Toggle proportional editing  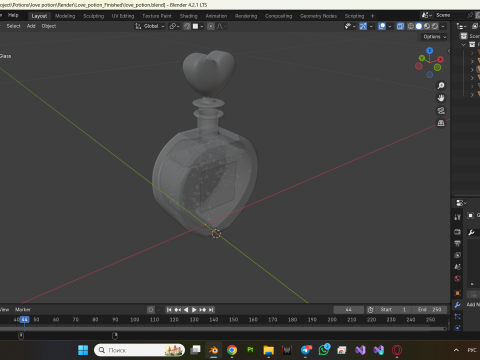tap(211, 26)
